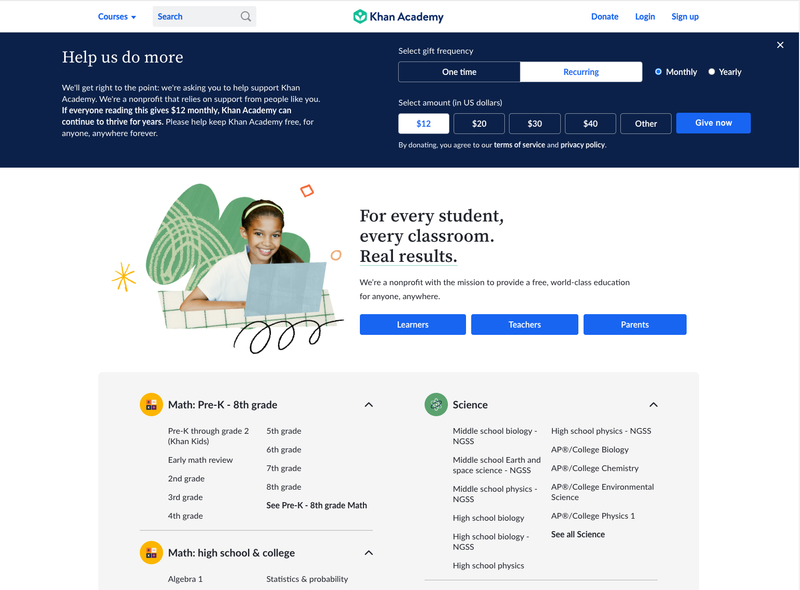Open High school physics - NGSS course

601,431
